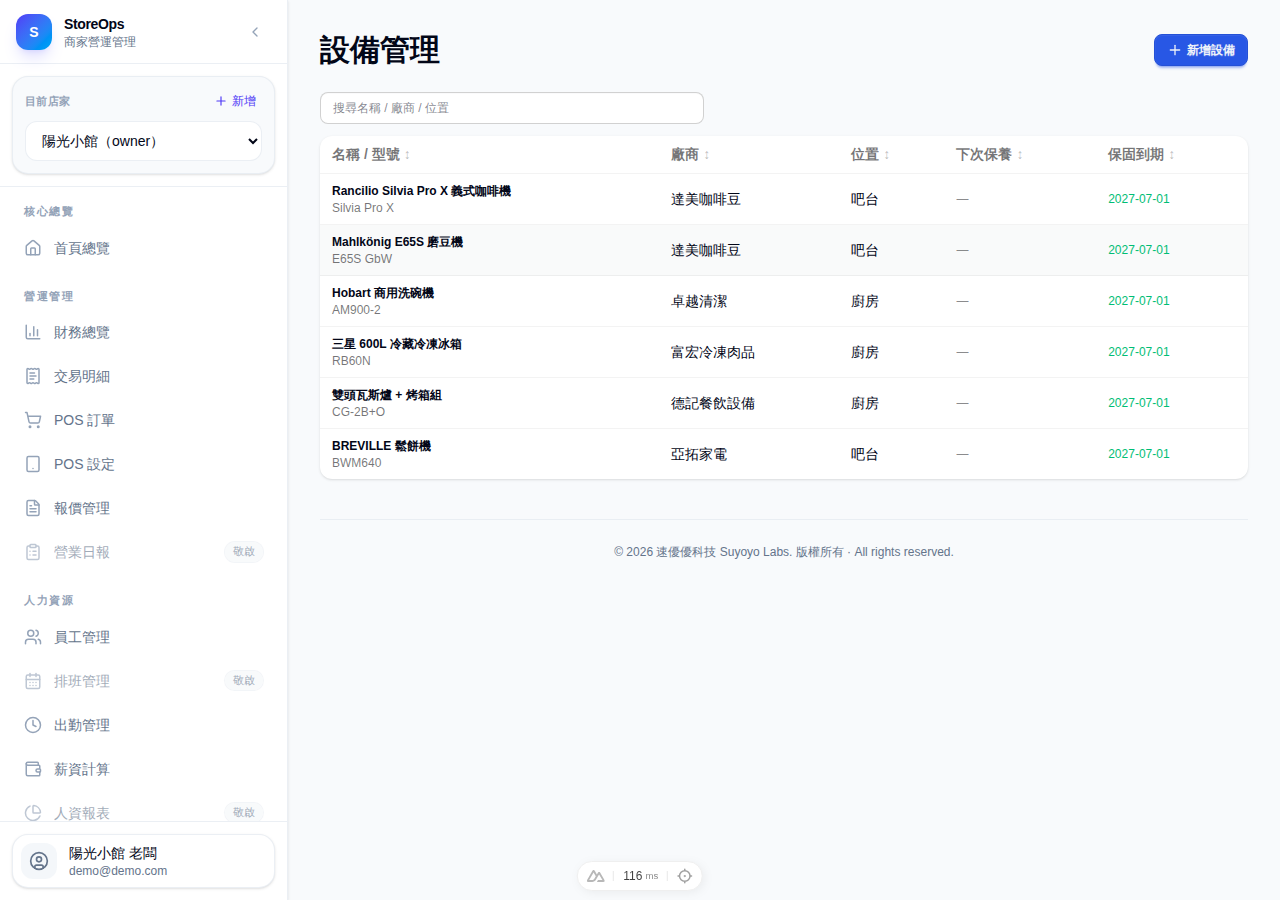Click the 廠商 column sort arrows icon
Image resolution: width=1280 pixels, height=900 pixels.
click(x=707, y=155)
